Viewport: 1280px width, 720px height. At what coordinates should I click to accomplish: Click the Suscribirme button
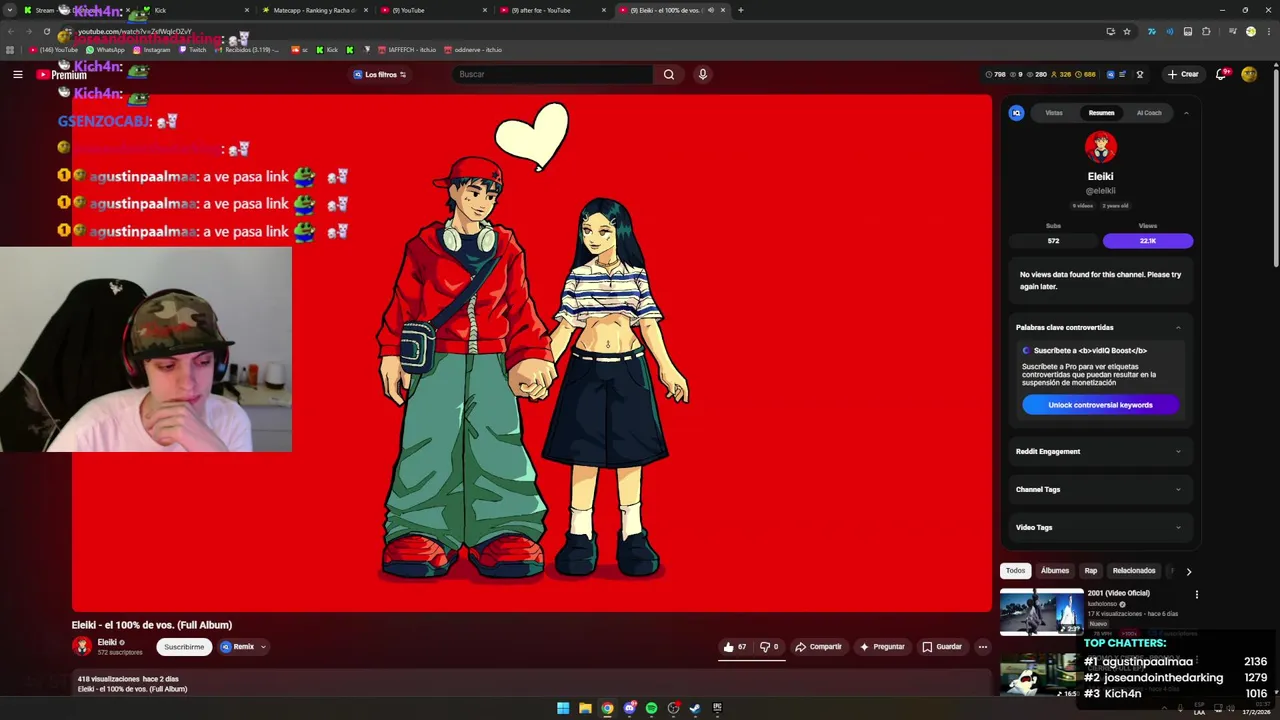[184, 647]
